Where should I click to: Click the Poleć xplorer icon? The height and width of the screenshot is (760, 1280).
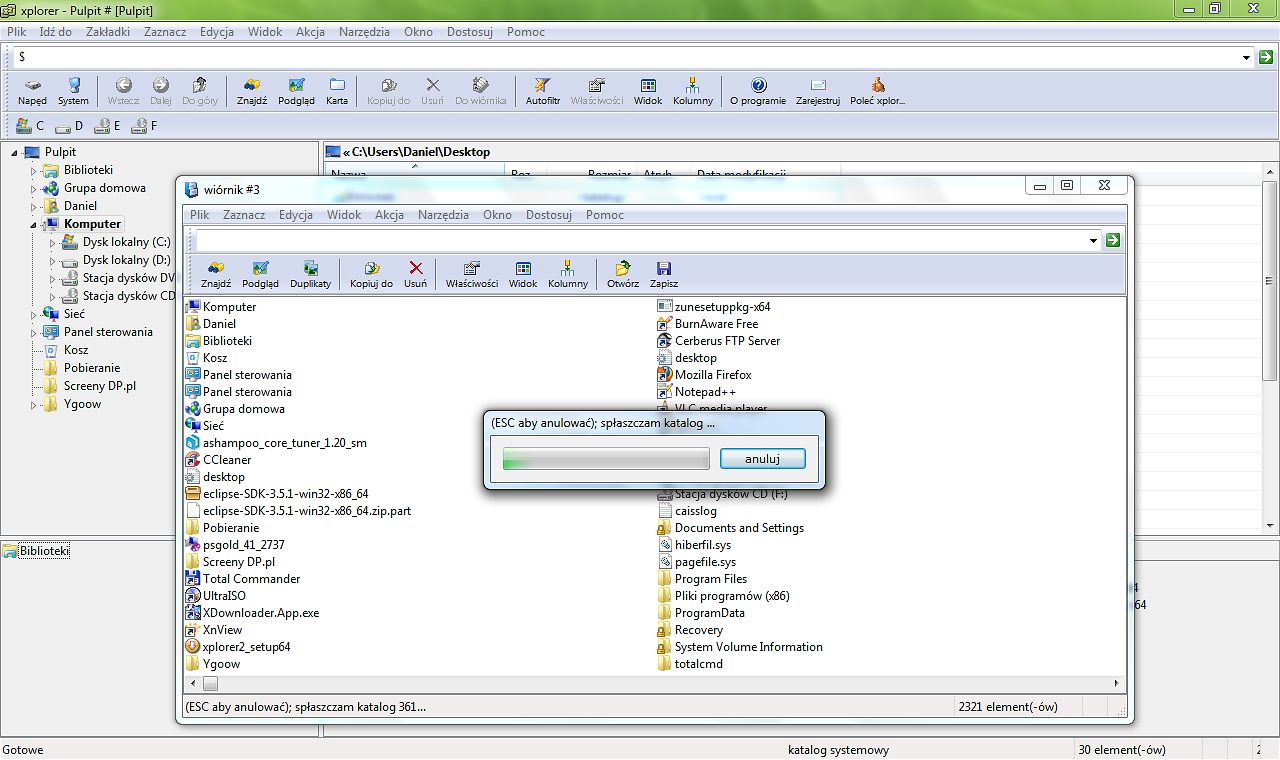coord(877,92)
